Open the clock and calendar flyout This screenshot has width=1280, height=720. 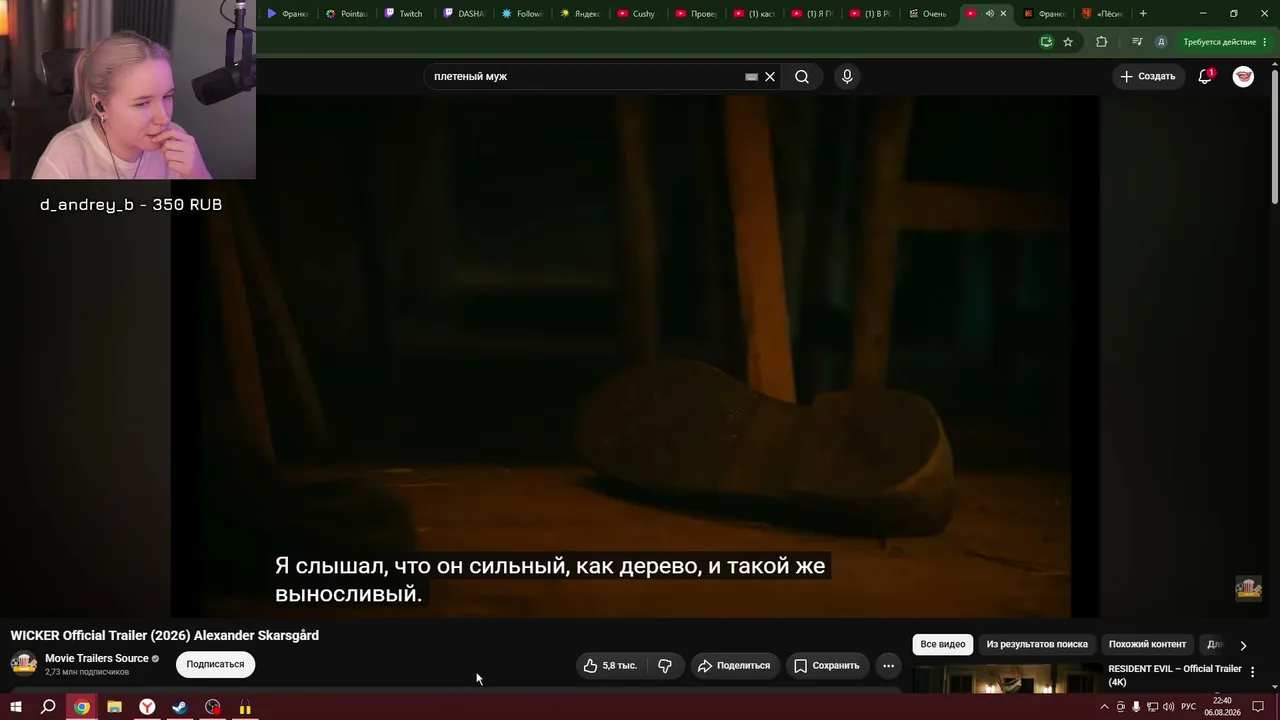tap(1222, 707)
